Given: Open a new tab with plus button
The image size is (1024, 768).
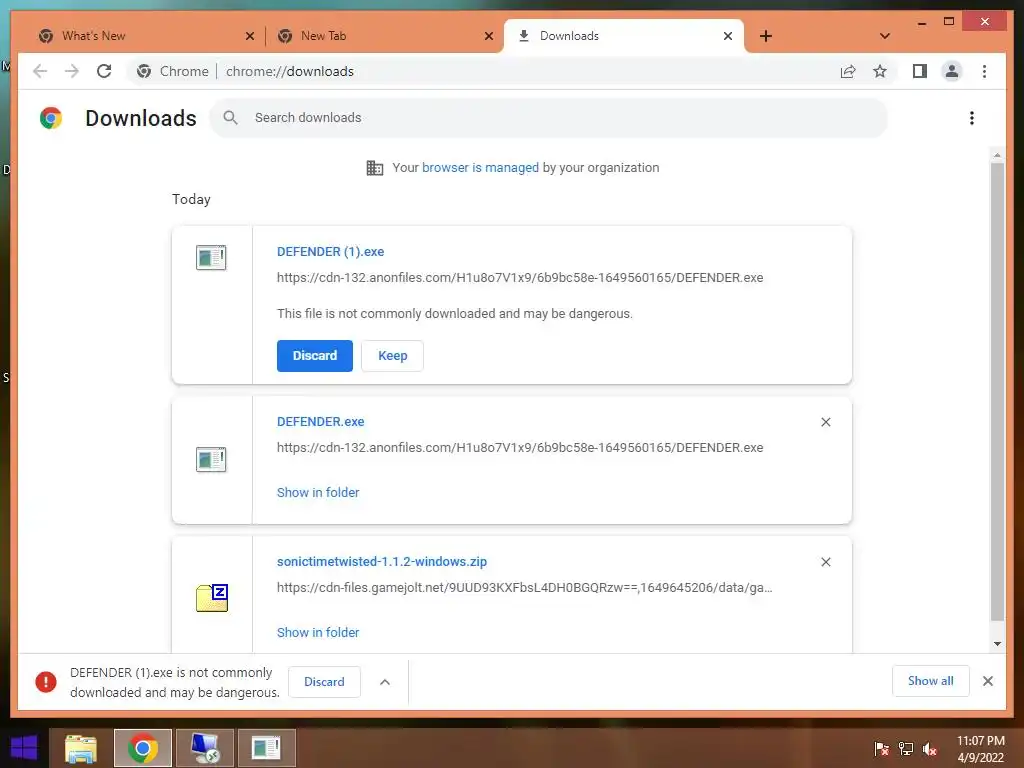Looking at the screenshot, I should (x=765, y=36).
